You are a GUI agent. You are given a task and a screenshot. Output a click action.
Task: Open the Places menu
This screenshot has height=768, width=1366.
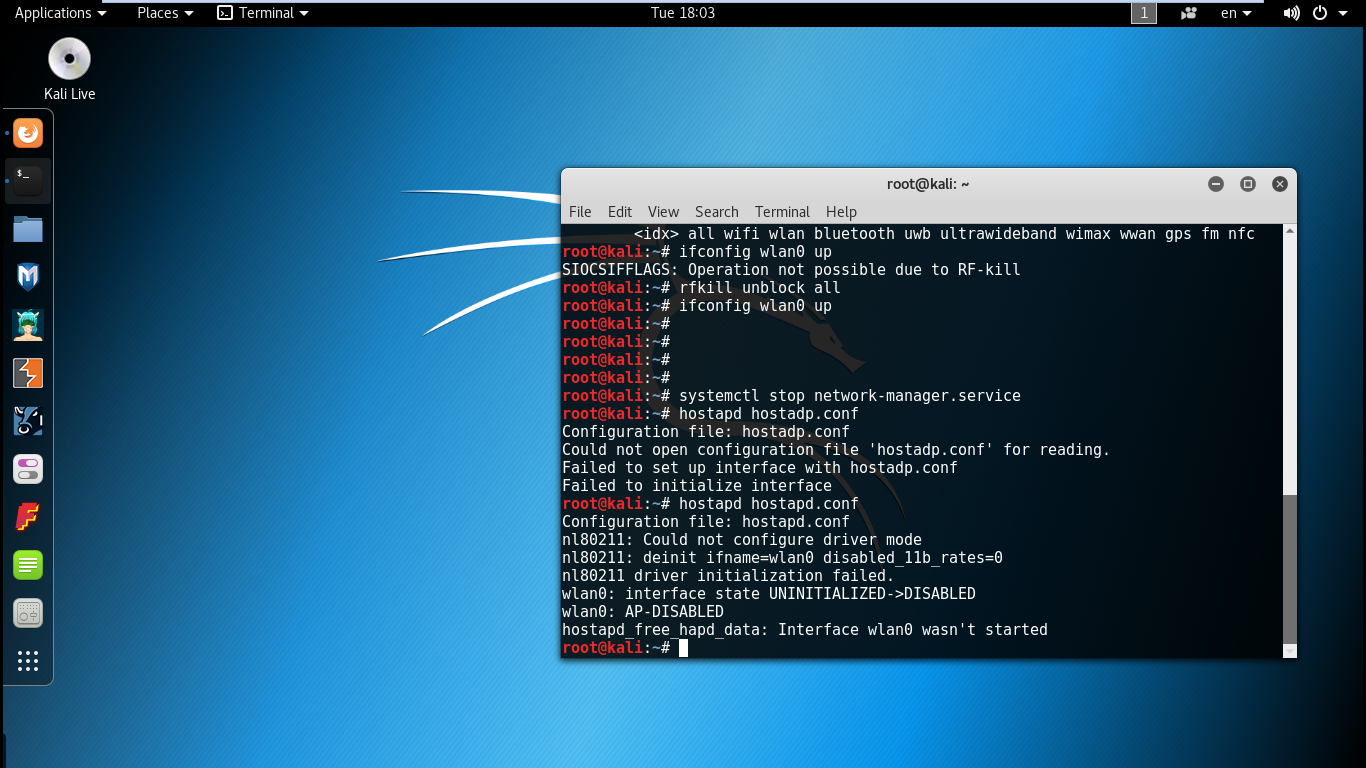tap(164, 13)
